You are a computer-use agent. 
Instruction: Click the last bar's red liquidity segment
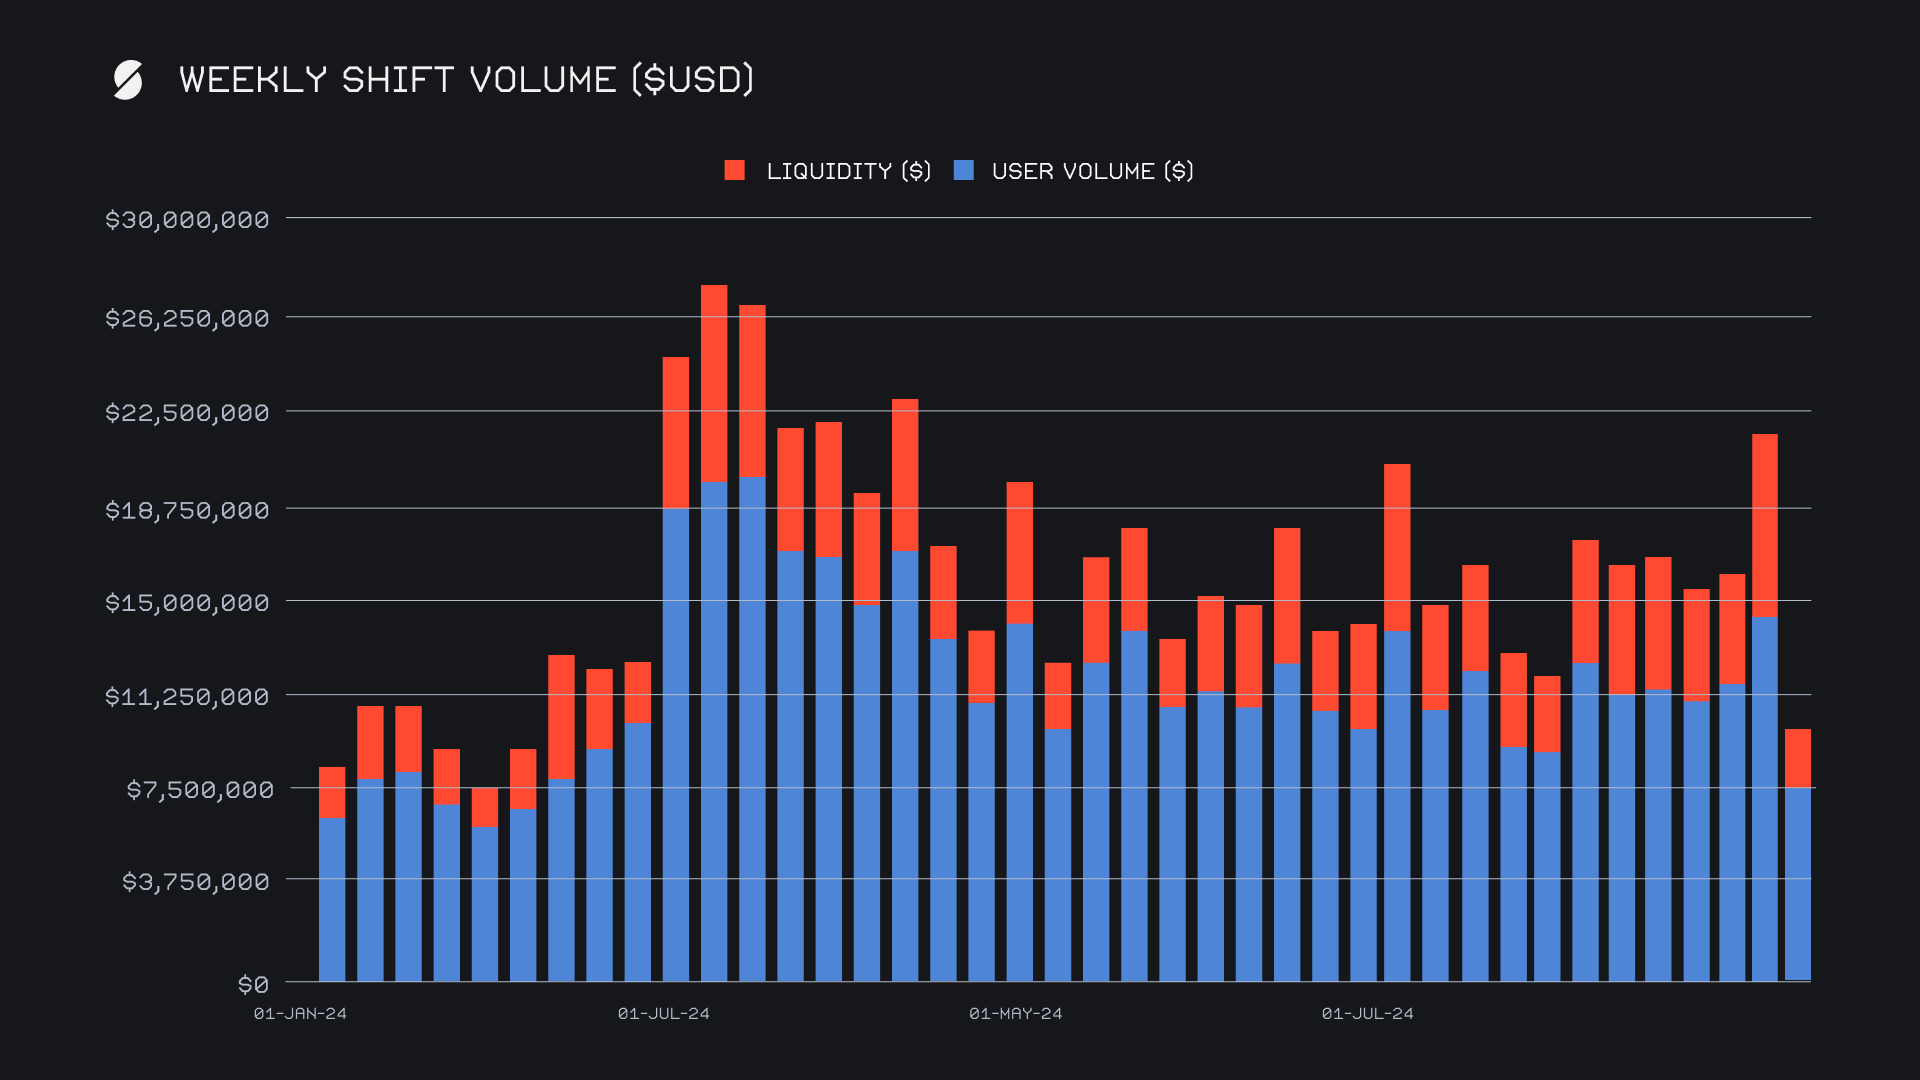pos(1798,758)
